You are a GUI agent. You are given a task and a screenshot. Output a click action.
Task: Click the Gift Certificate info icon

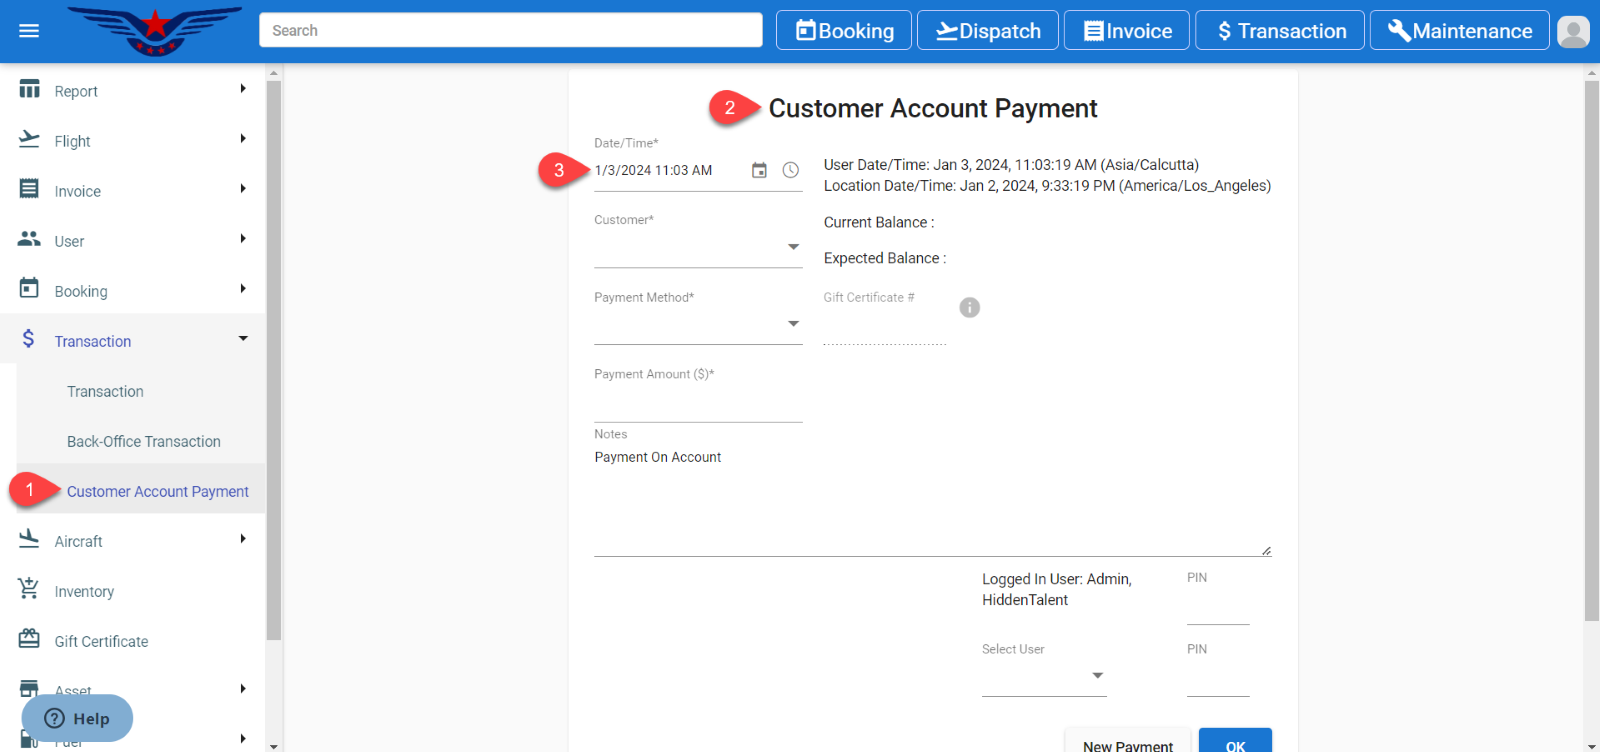click(969, 308)
